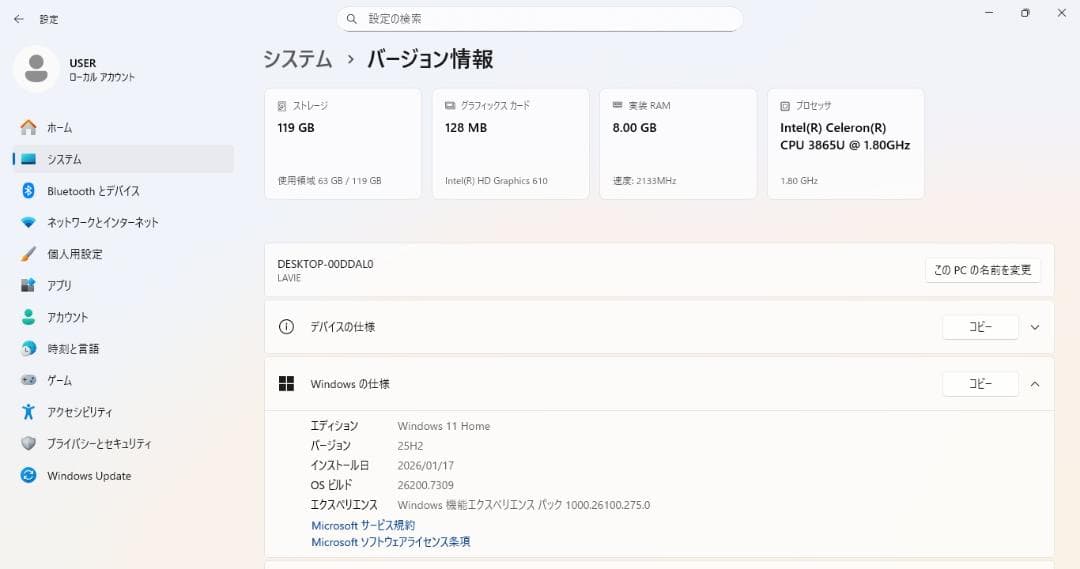
Task: Click the LAVIE model label
Action: tap(289, 278)
